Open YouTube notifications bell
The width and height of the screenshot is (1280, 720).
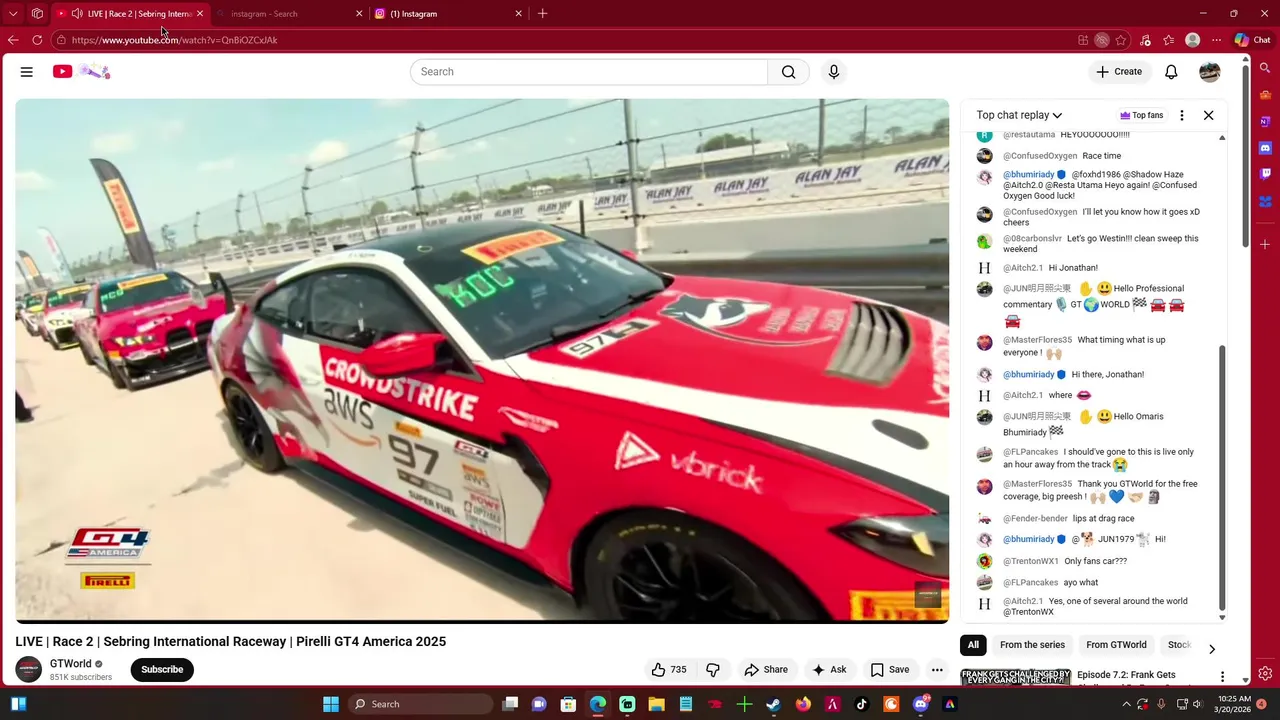click(x=1171, y=72)
